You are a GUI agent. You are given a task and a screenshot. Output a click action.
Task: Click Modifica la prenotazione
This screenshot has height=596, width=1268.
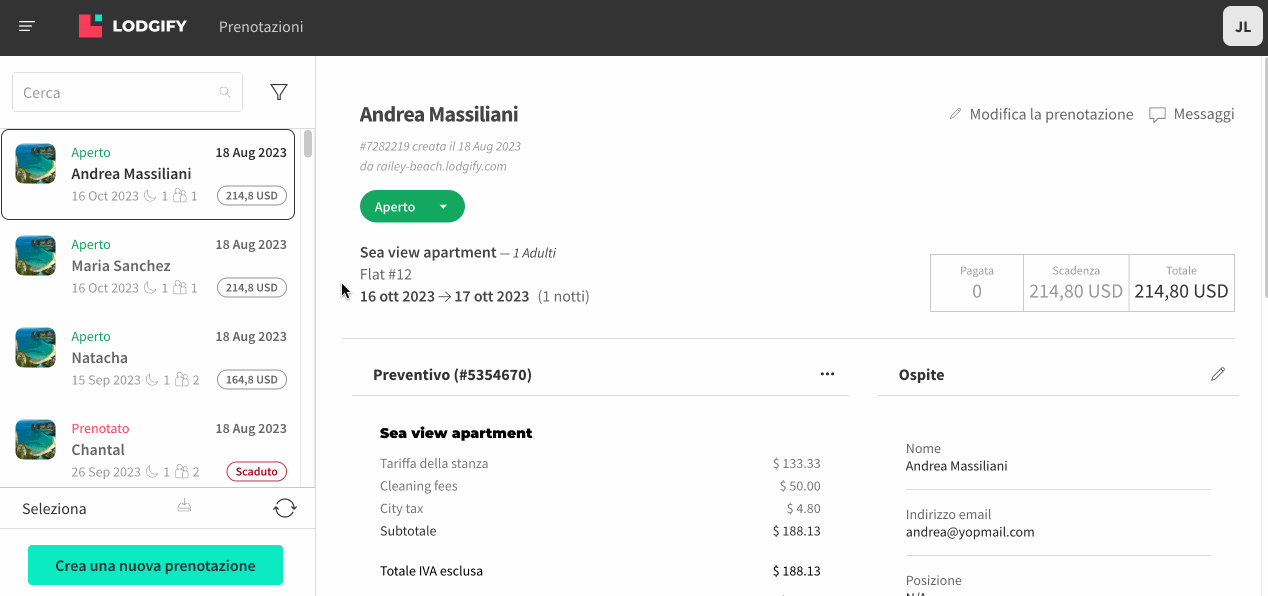pyautogui.click(x=1041, y=114)
